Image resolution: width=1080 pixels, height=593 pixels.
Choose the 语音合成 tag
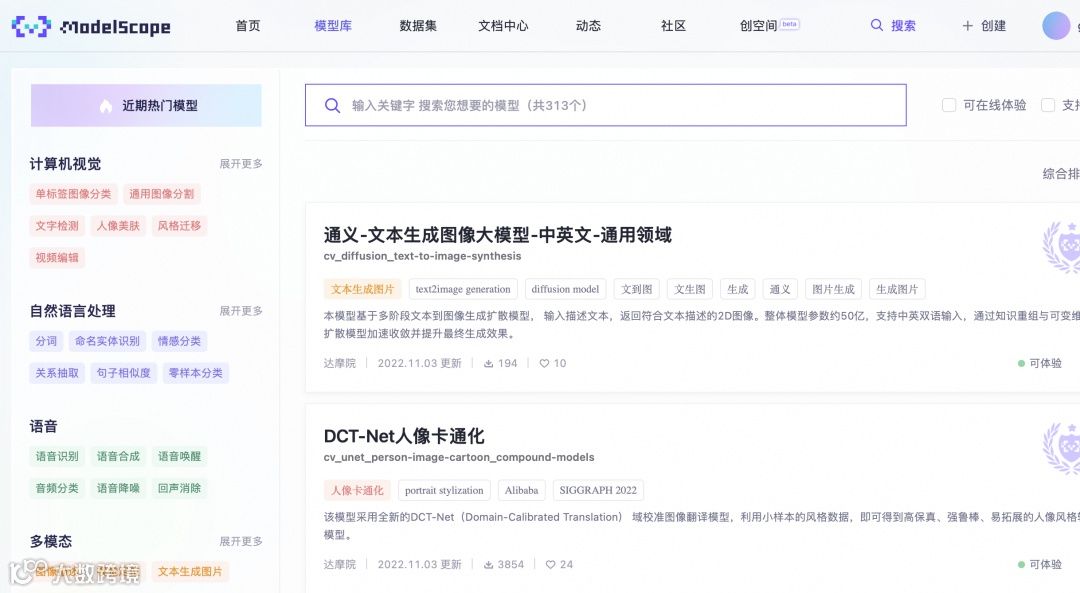pyautogui.click(x=118, y=457)
